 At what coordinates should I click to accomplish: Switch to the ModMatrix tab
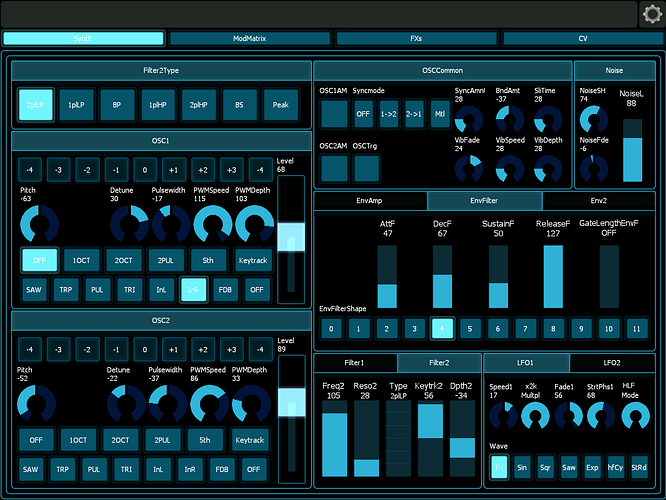(250, 39)
